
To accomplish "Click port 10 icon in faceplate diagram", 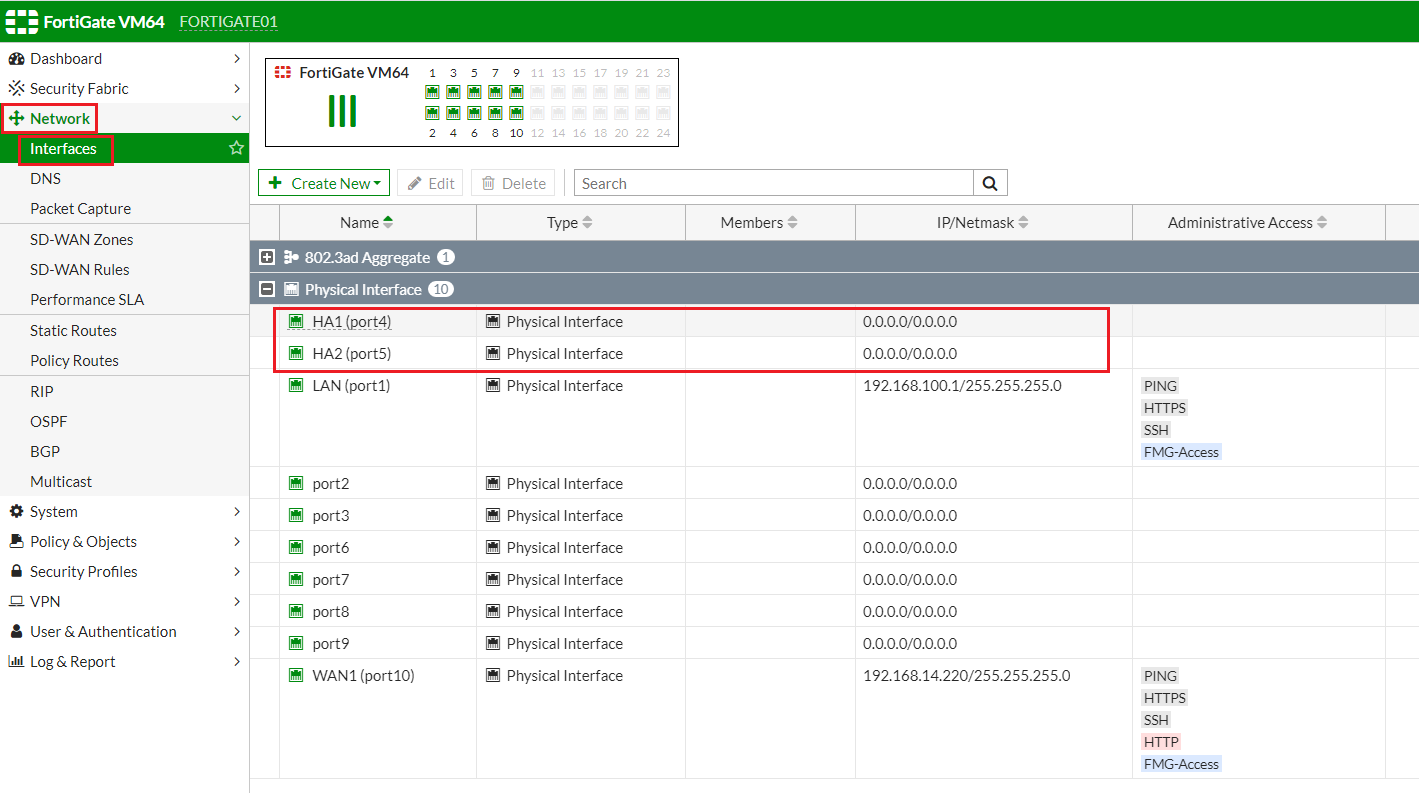I will click(x=516, y=113).
